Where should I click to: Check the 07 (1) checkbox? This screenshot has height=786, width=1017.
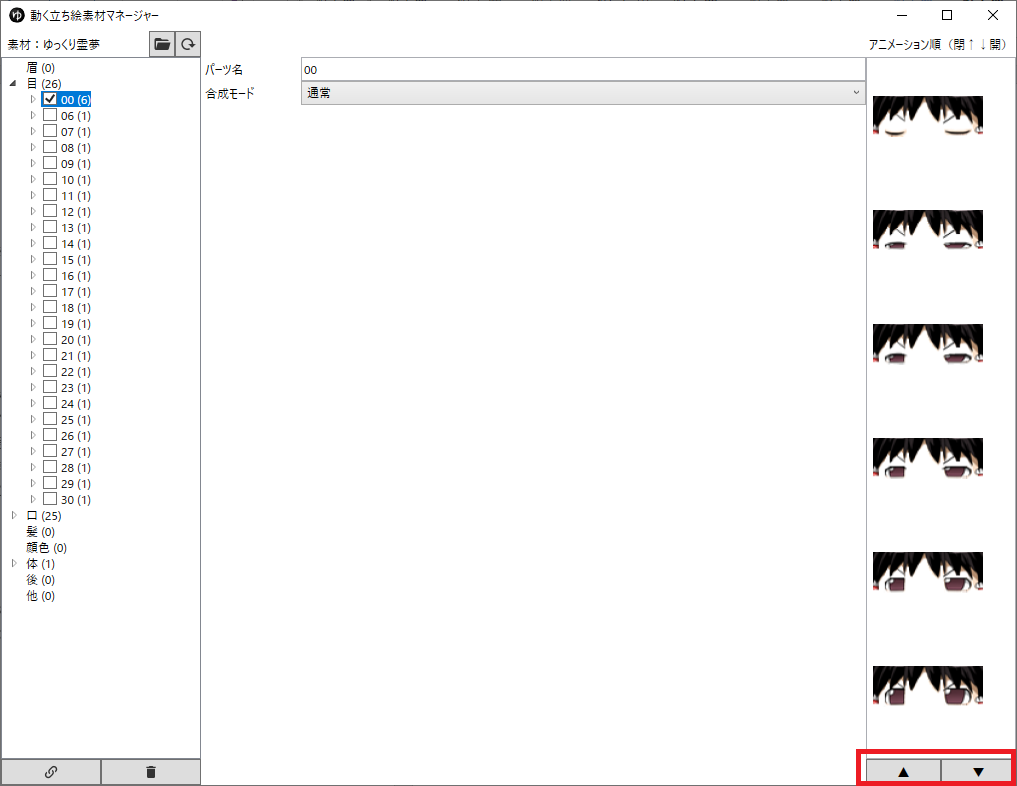pos(50,131)
